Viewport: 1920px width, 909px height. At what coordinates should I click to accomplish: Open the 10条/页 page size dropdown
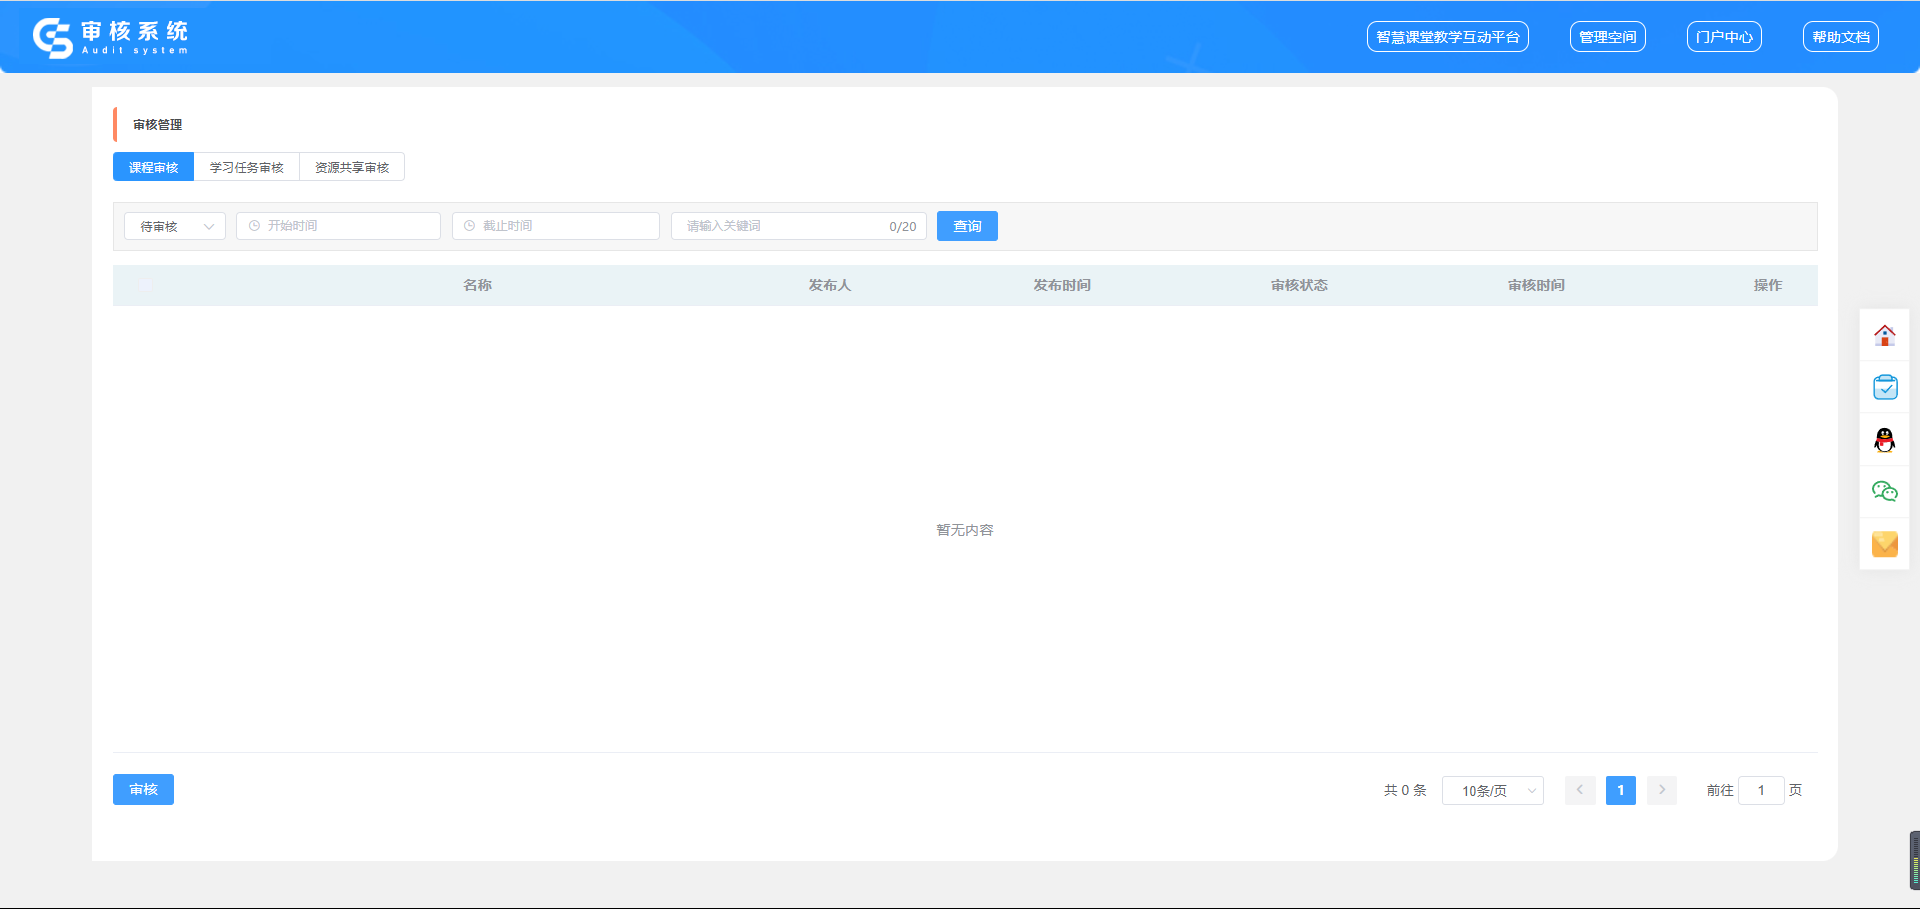click(1492, 790)
